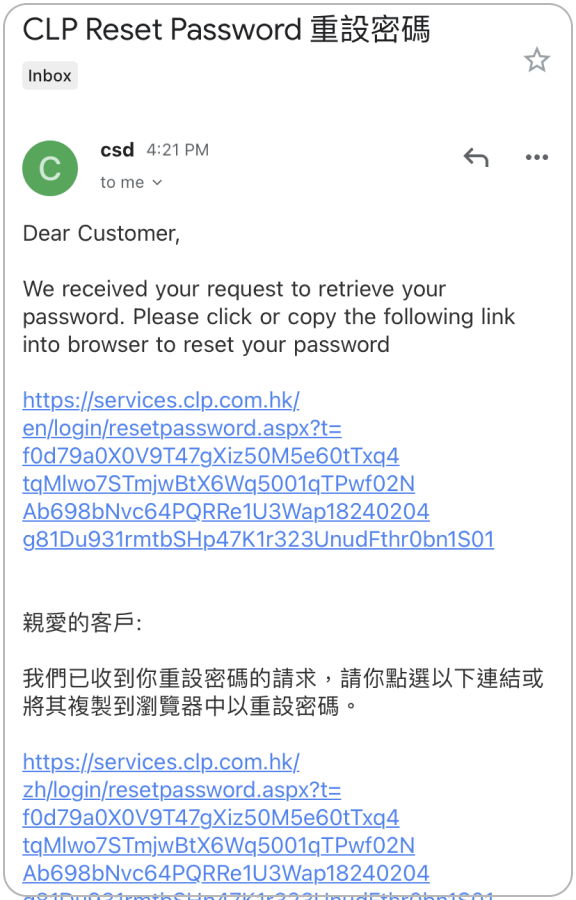Screen dimensions: 576x900
Task: Click the 親愛的客戶 greeting text
Action: point(82,622)
